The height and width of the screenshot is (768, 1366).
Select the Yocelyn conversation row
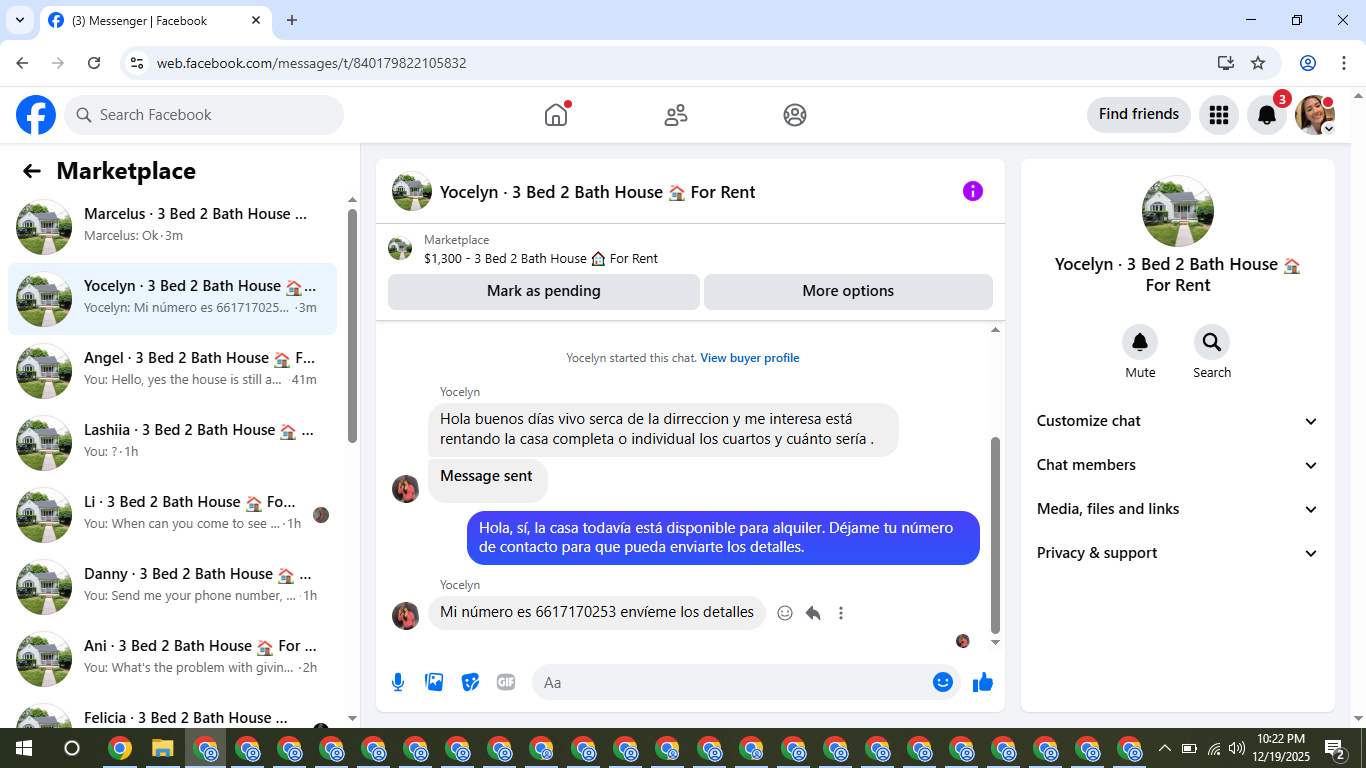click(x=172, y=298)
